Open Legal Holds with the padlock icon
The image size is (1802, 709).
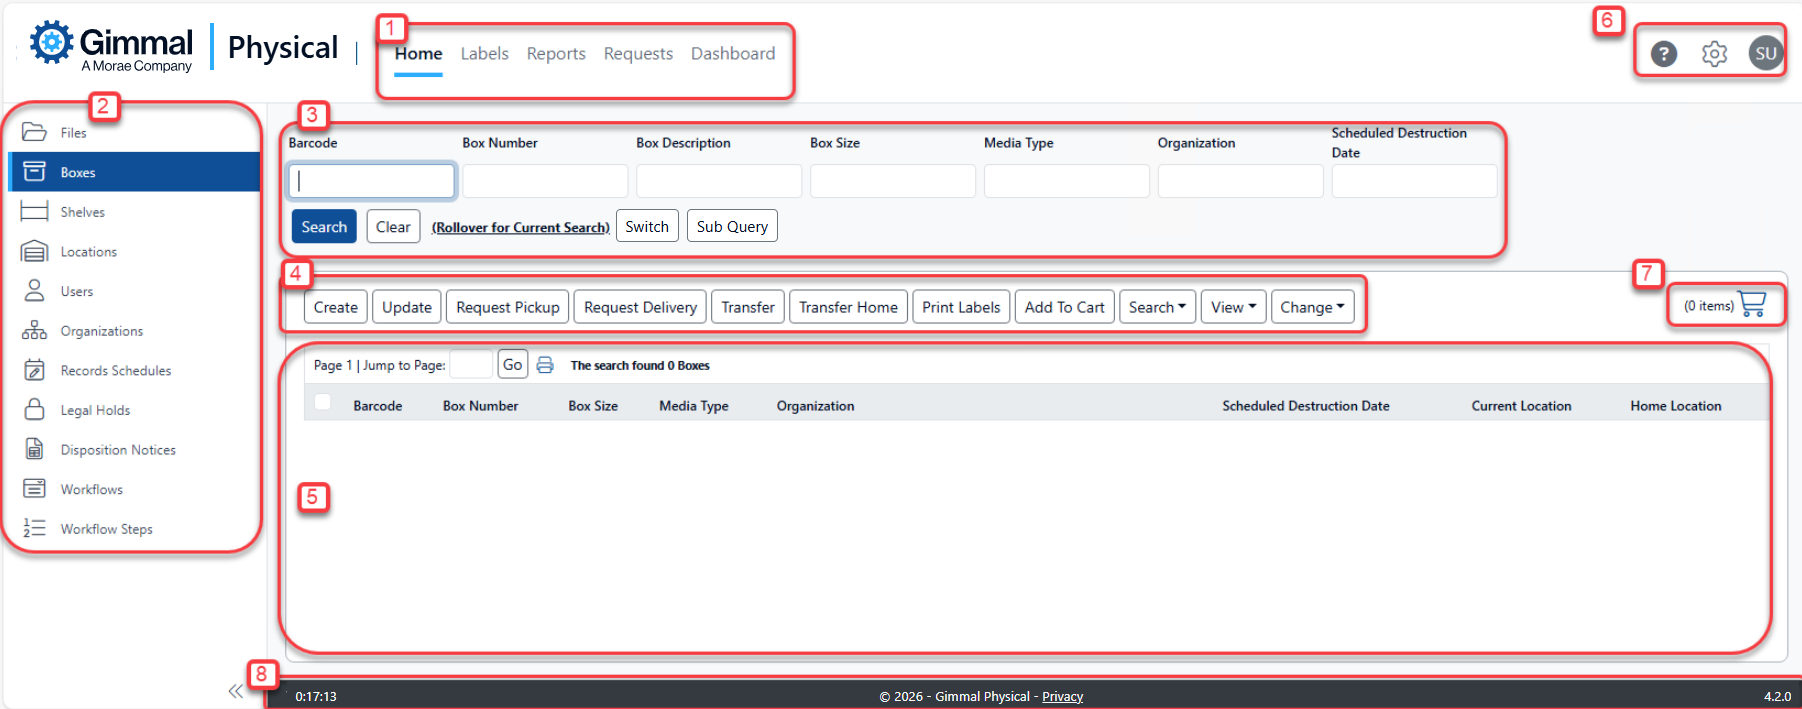[34, 410]
